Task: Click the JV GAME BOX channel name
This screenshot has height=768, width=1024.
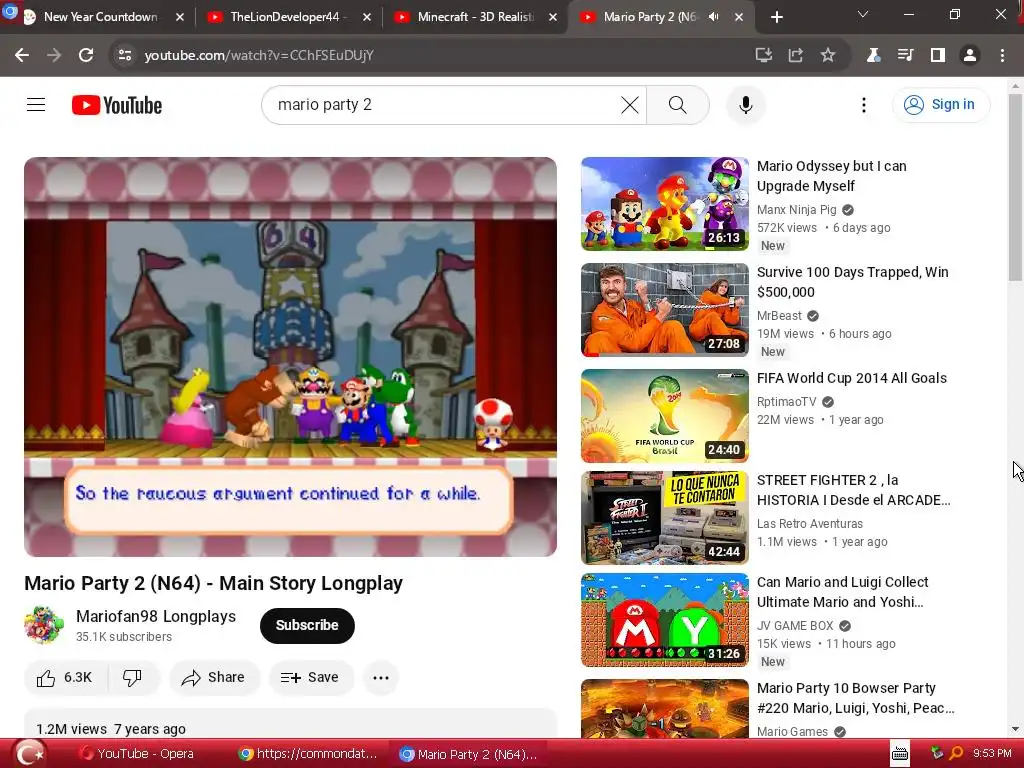Action: pos(795,625)
